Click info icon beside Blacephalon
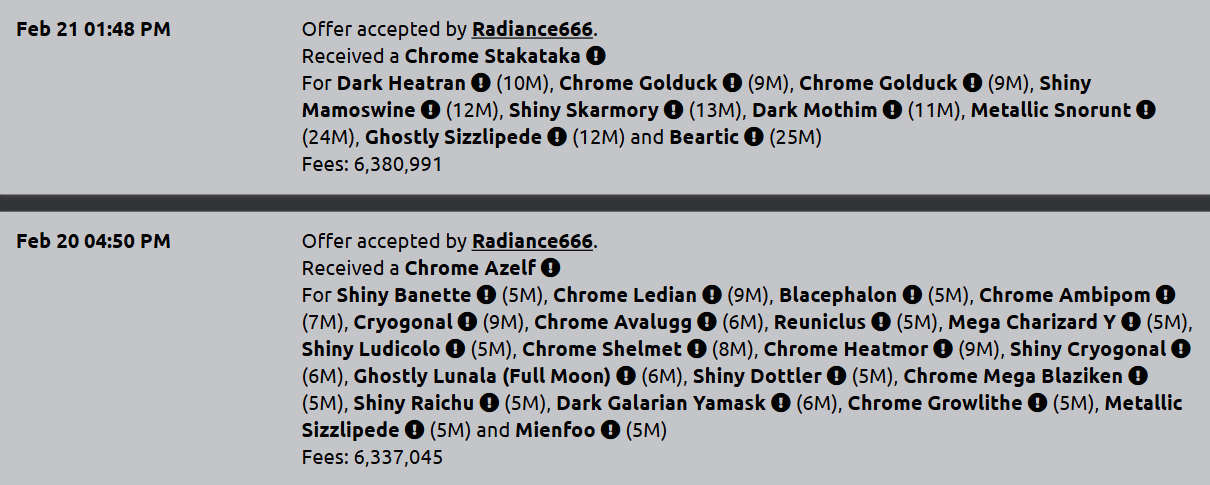Screen dimensions: 1210x485 pos(913,295)
